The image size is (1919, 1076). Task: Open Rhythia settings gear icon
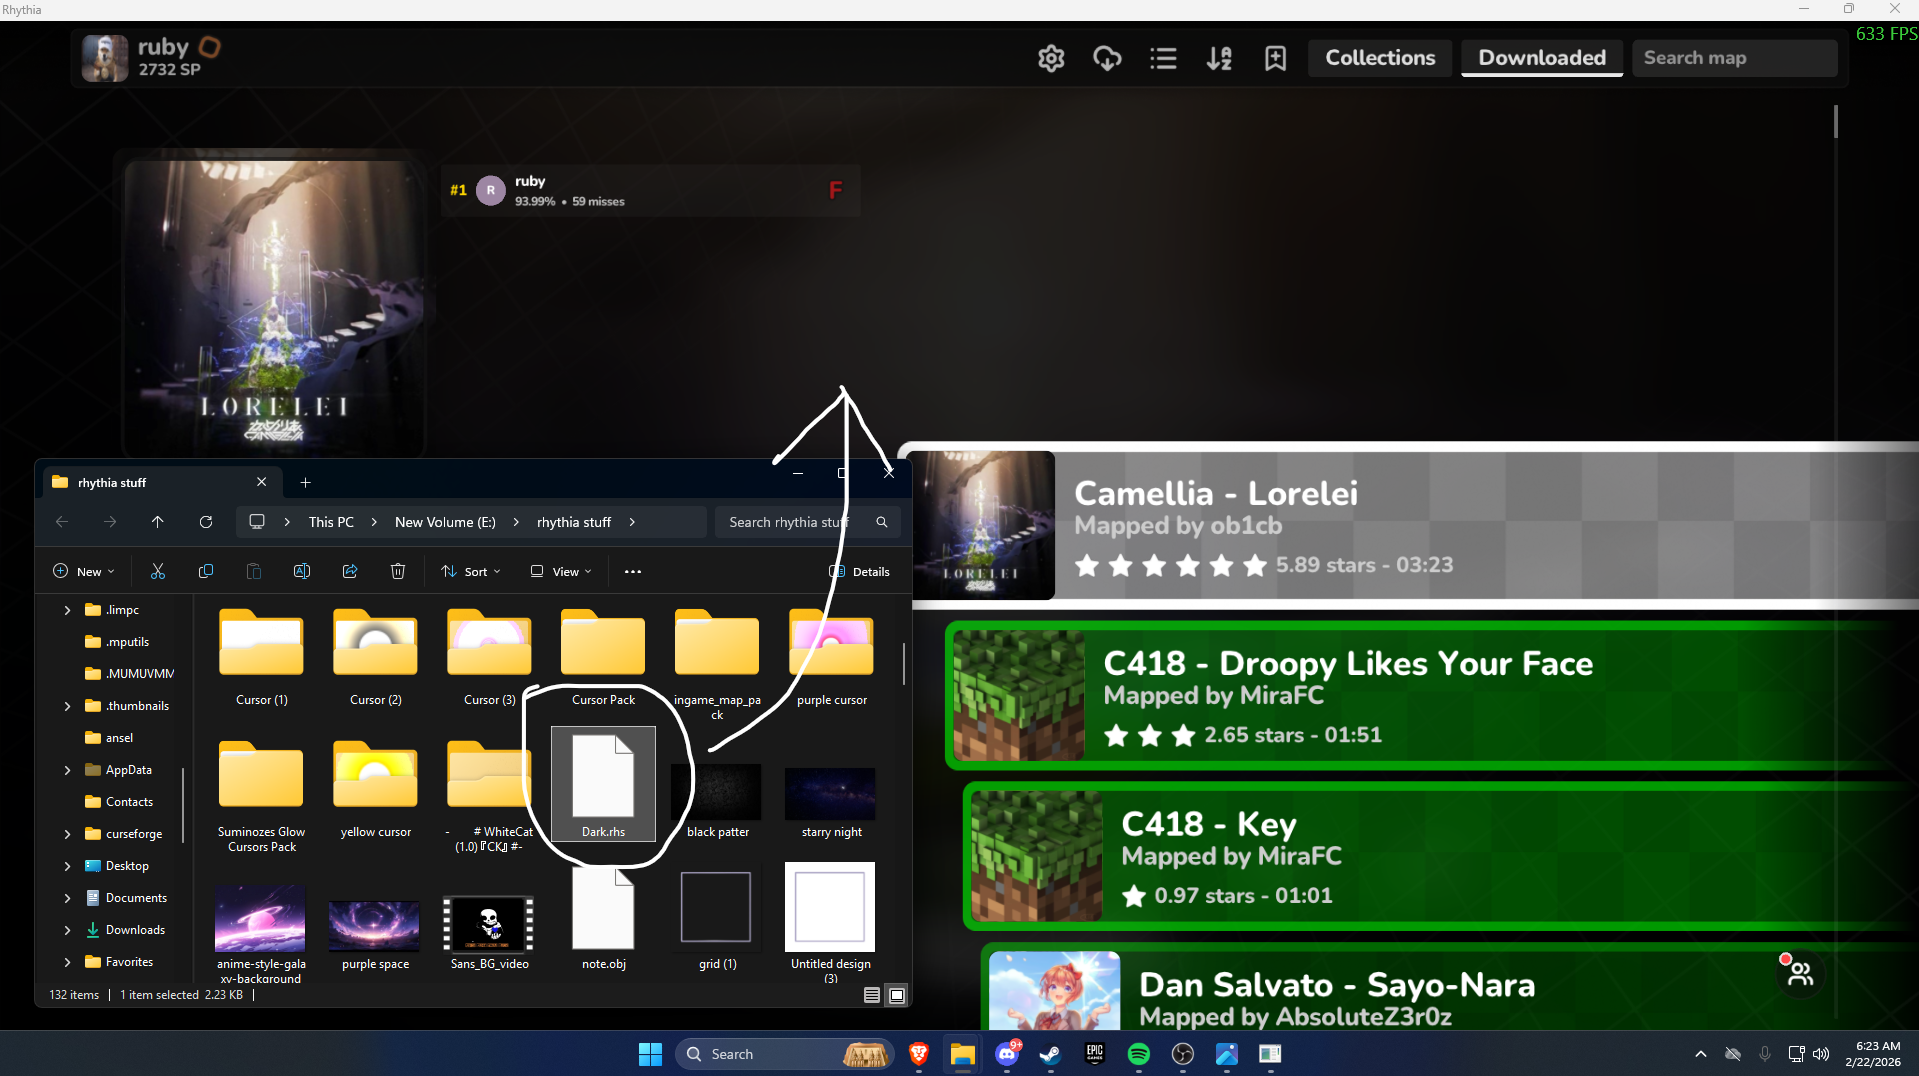pyautogui.click(x=1051, y=58)
